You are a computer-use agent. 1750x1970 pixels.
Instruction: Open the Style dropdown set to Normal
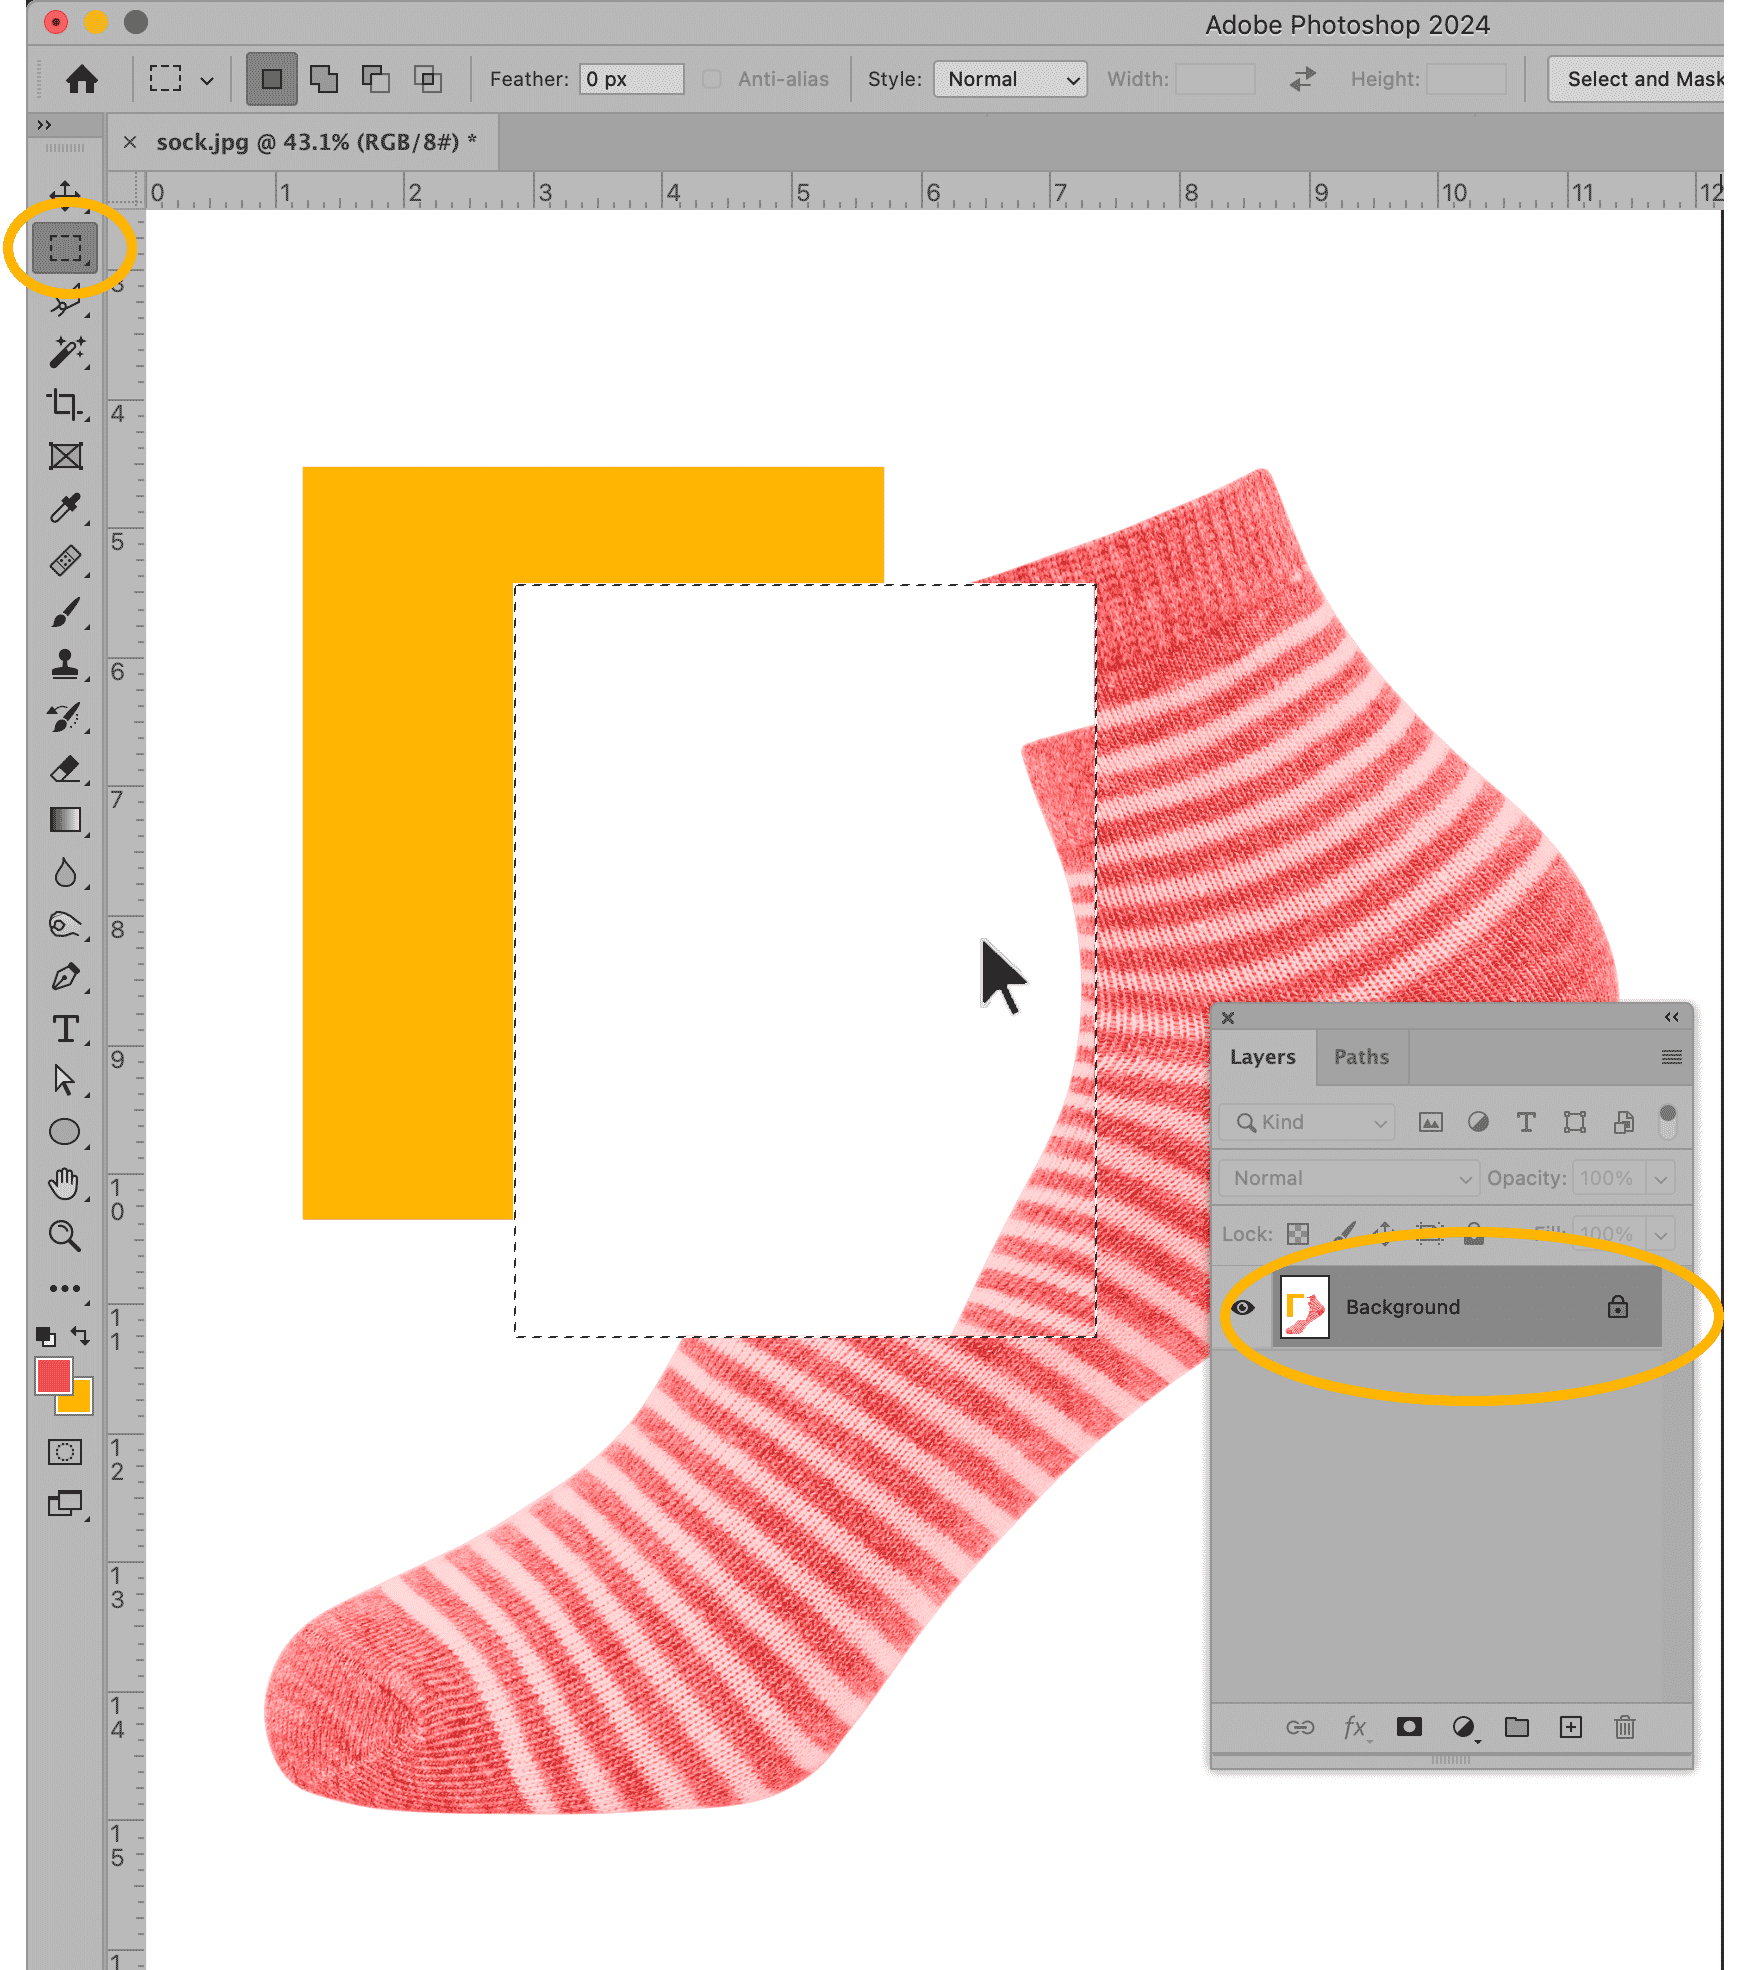(x=1010, y=79)
